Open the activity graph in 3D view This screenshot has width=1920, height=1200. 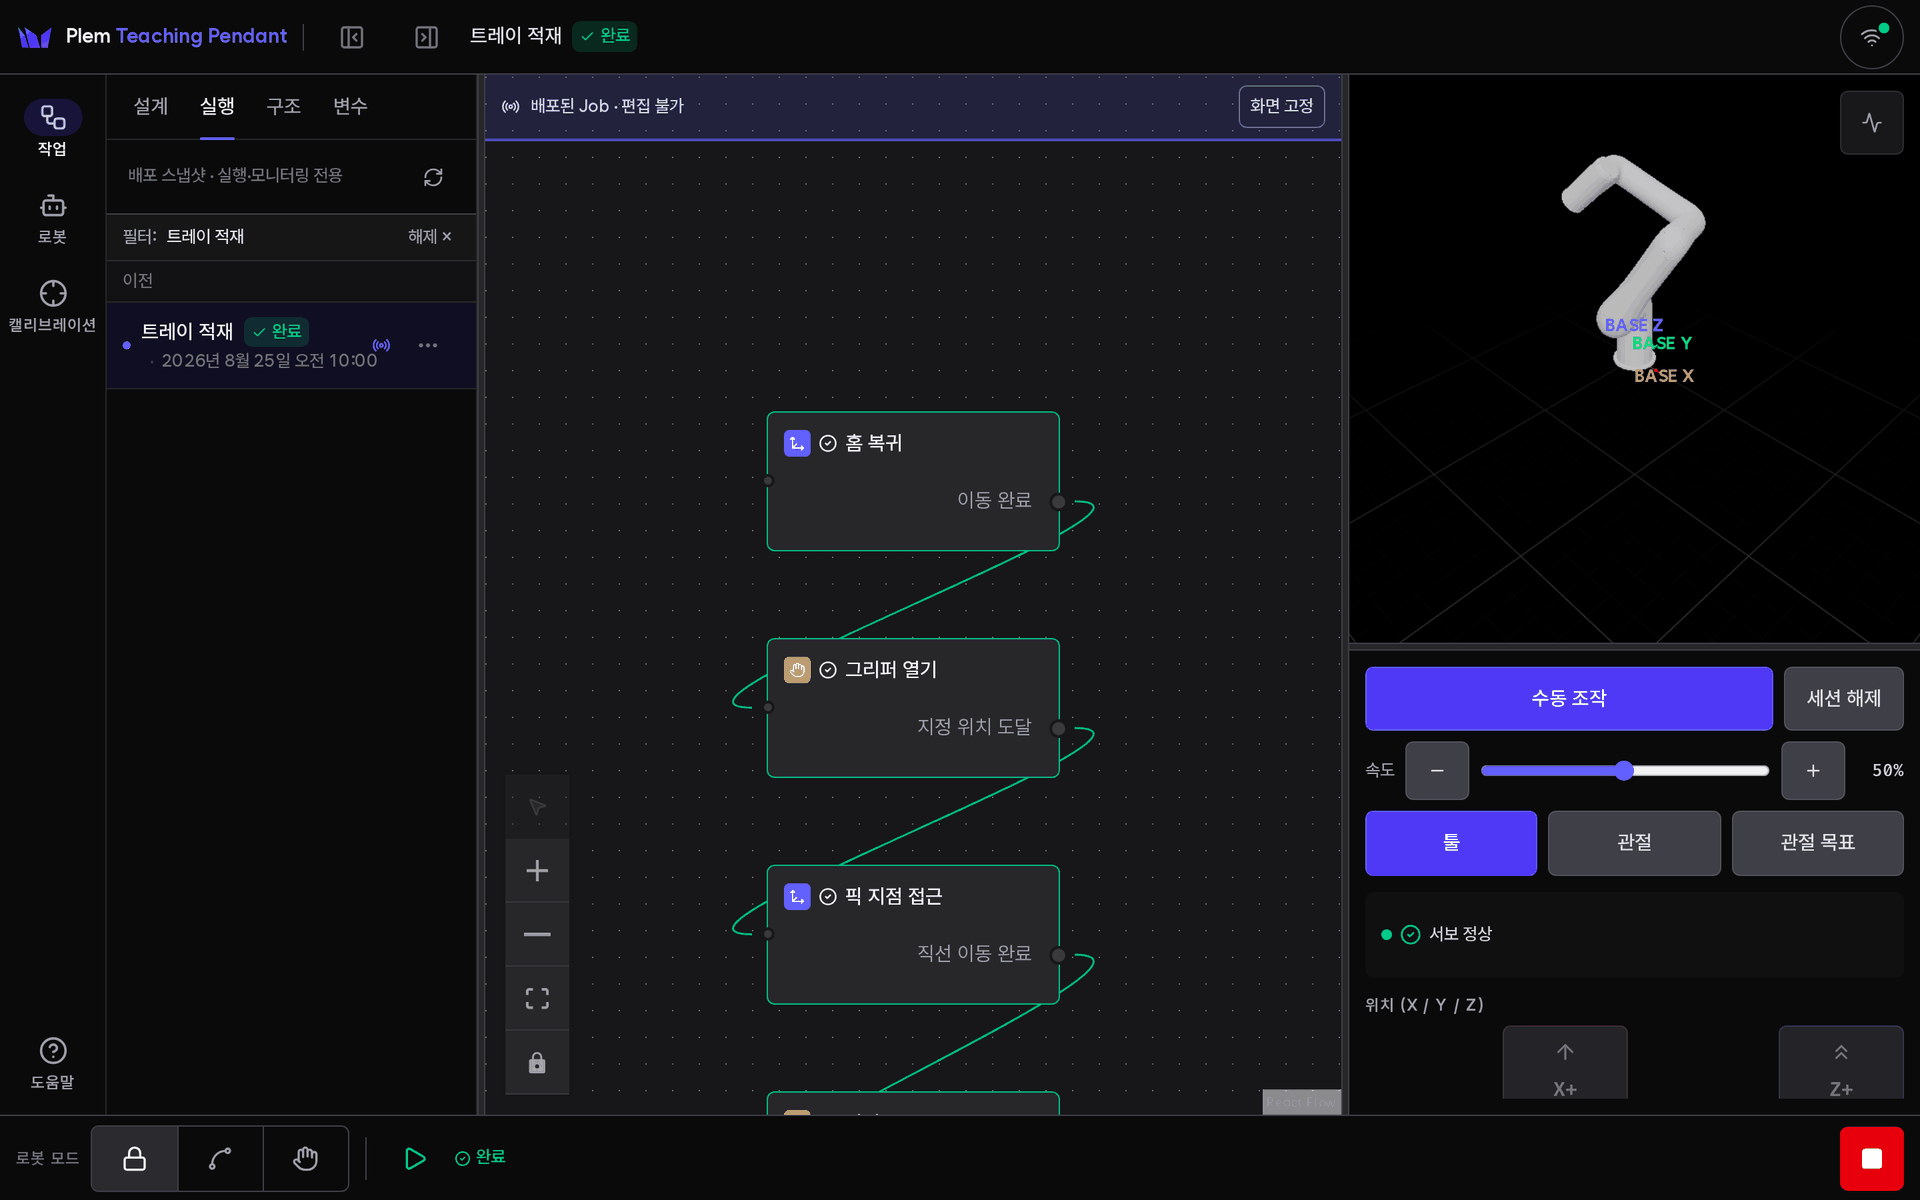click(1871, 122)
